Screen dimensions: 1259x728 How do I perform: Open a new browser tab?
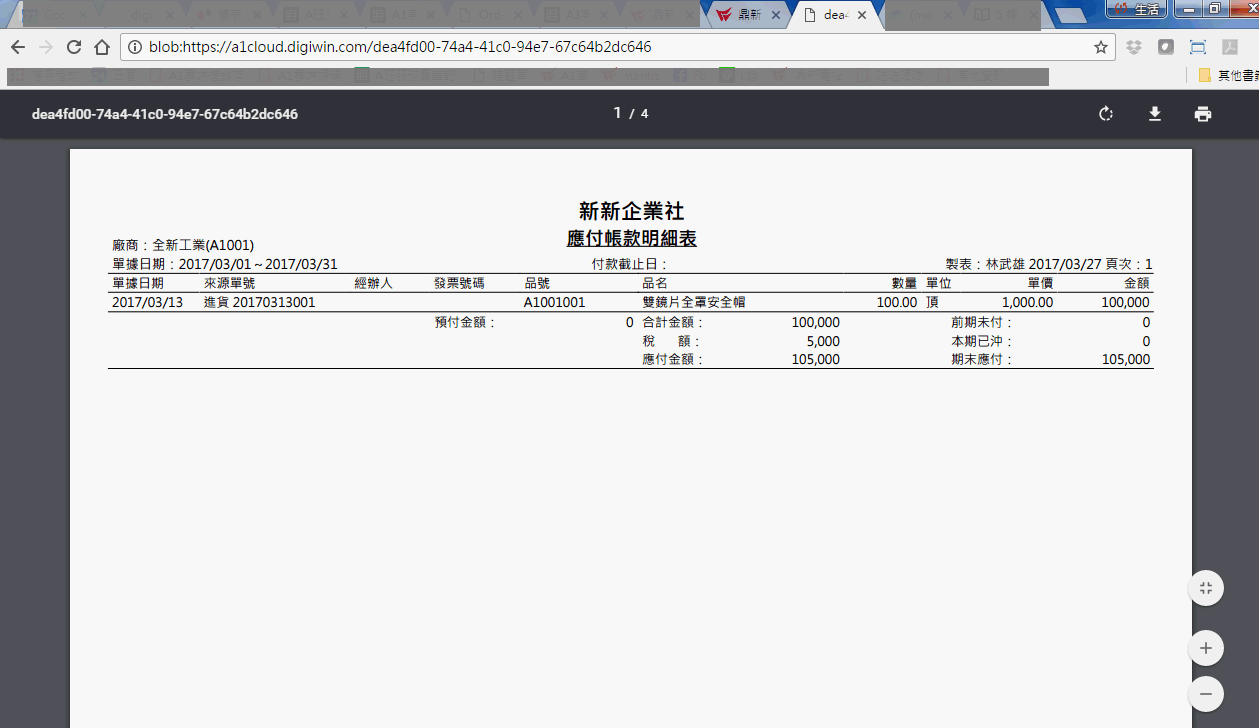click(x=1071, y=15)
